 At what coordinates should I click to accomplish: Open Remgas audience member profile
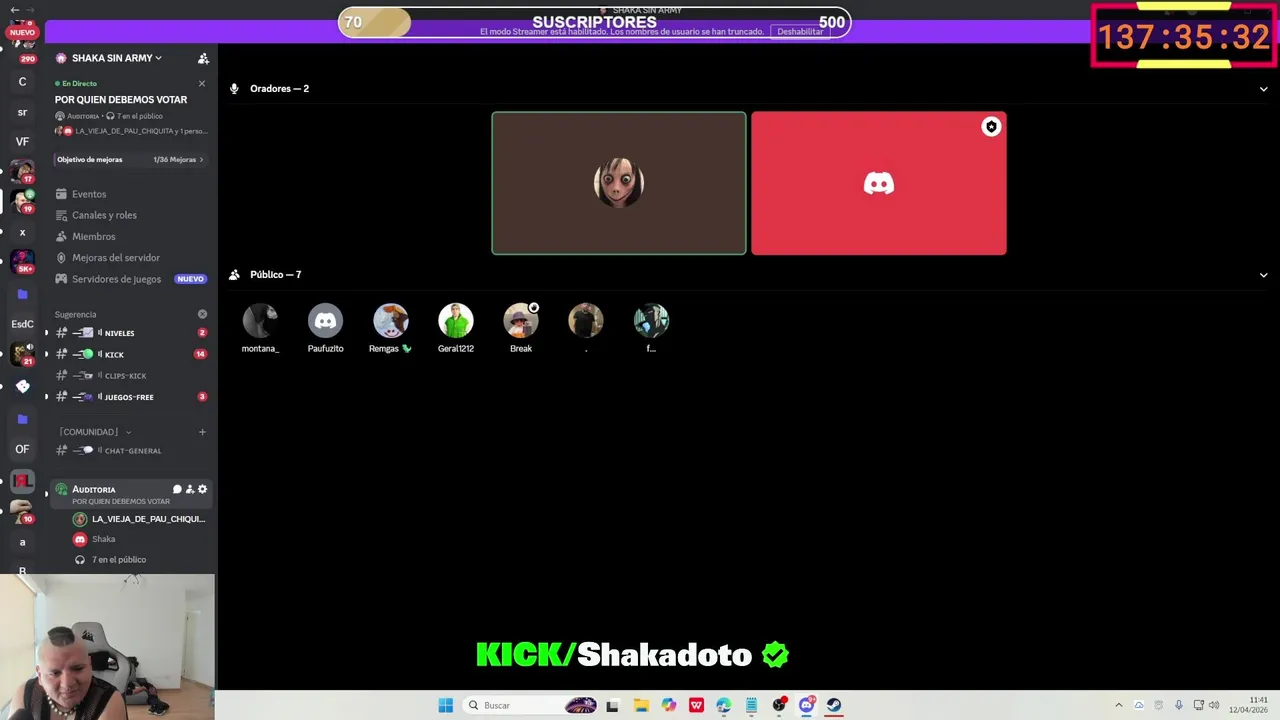pyautogui.click(x=390, y=328)
